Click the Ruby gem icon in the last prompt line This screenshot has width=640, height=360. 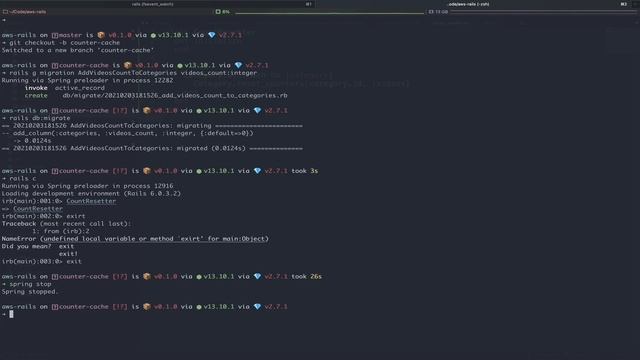258,307
